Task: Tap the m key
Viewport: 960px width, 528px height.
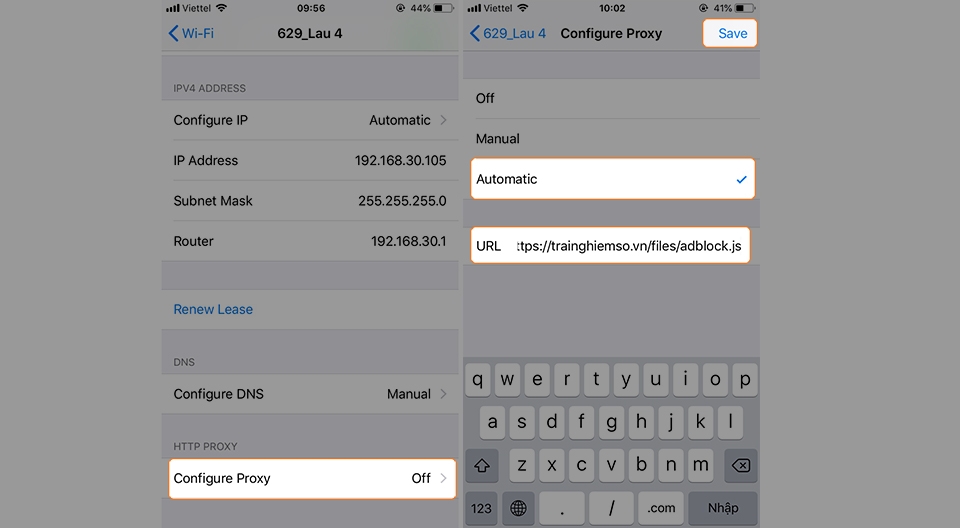Action: click(700, 465)
